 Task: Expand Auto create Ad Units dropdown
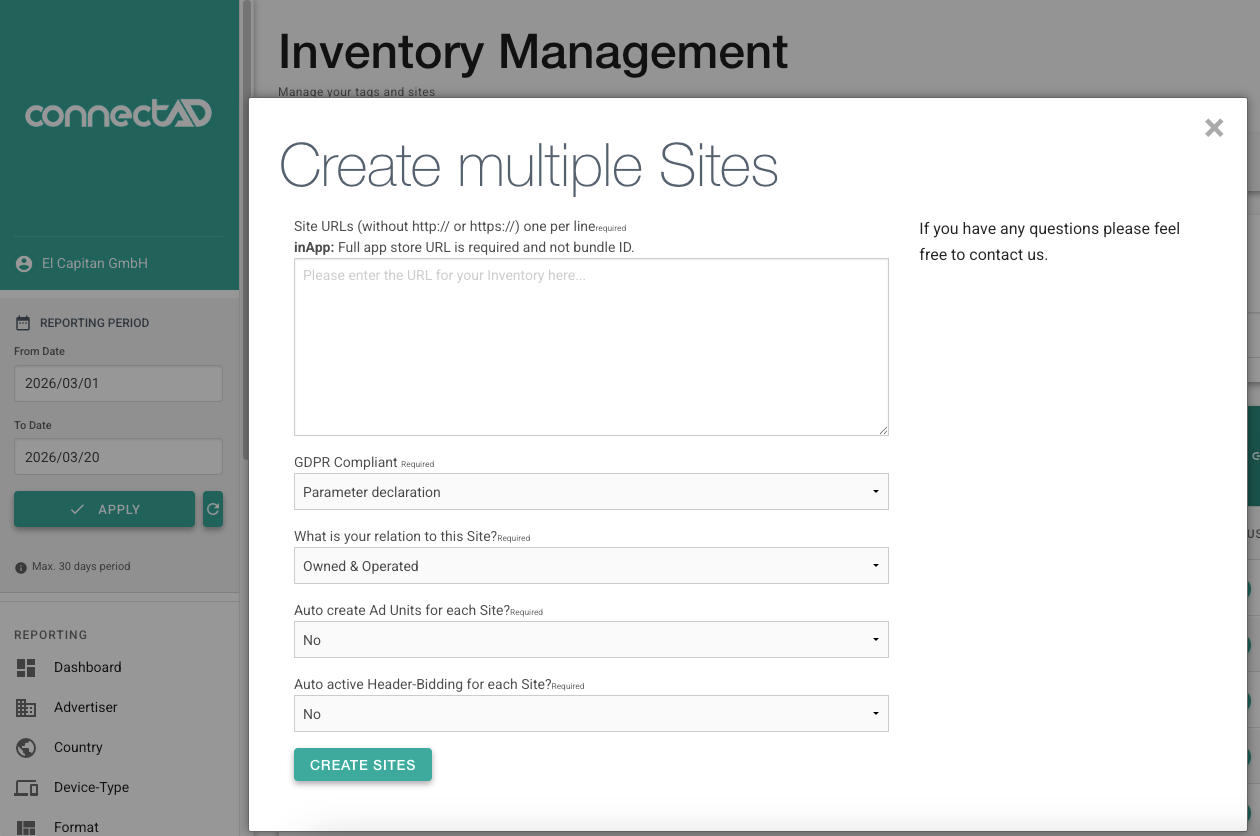pos(590,640)
